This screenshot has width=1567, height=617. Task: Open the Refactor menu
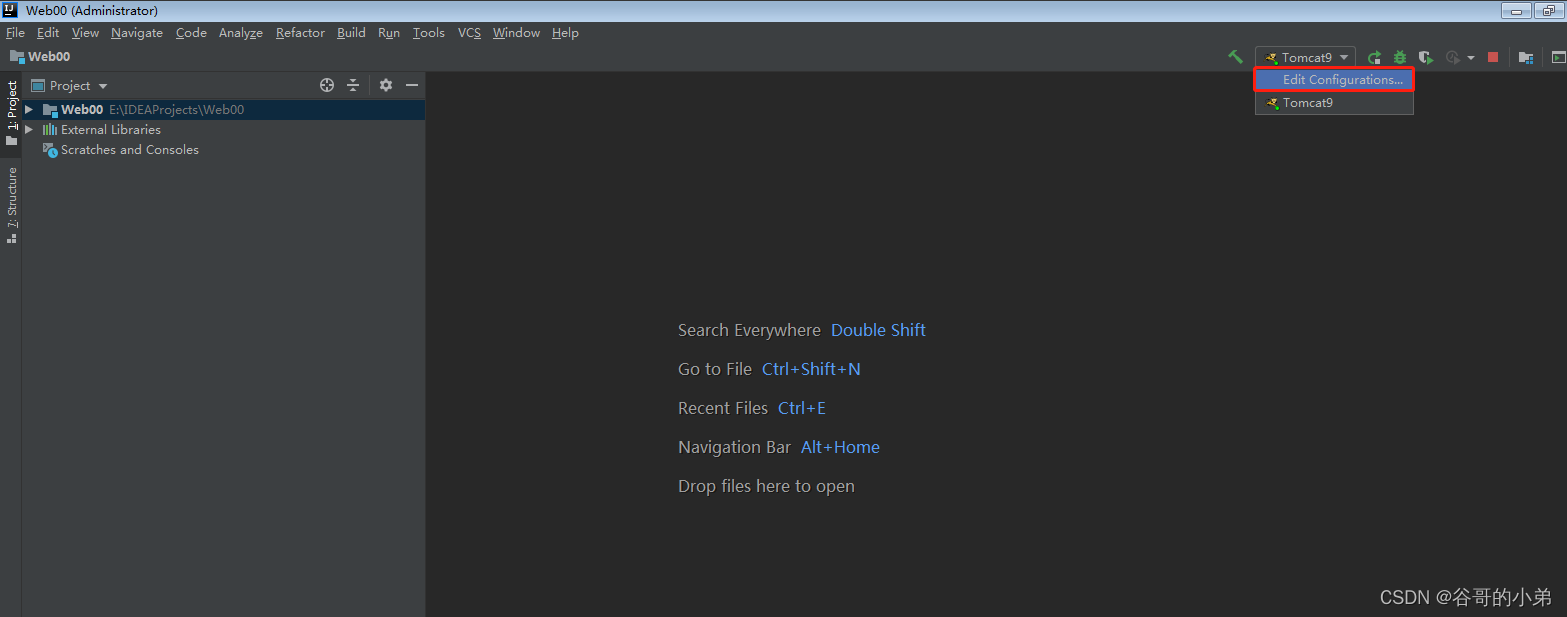(300, 33)
